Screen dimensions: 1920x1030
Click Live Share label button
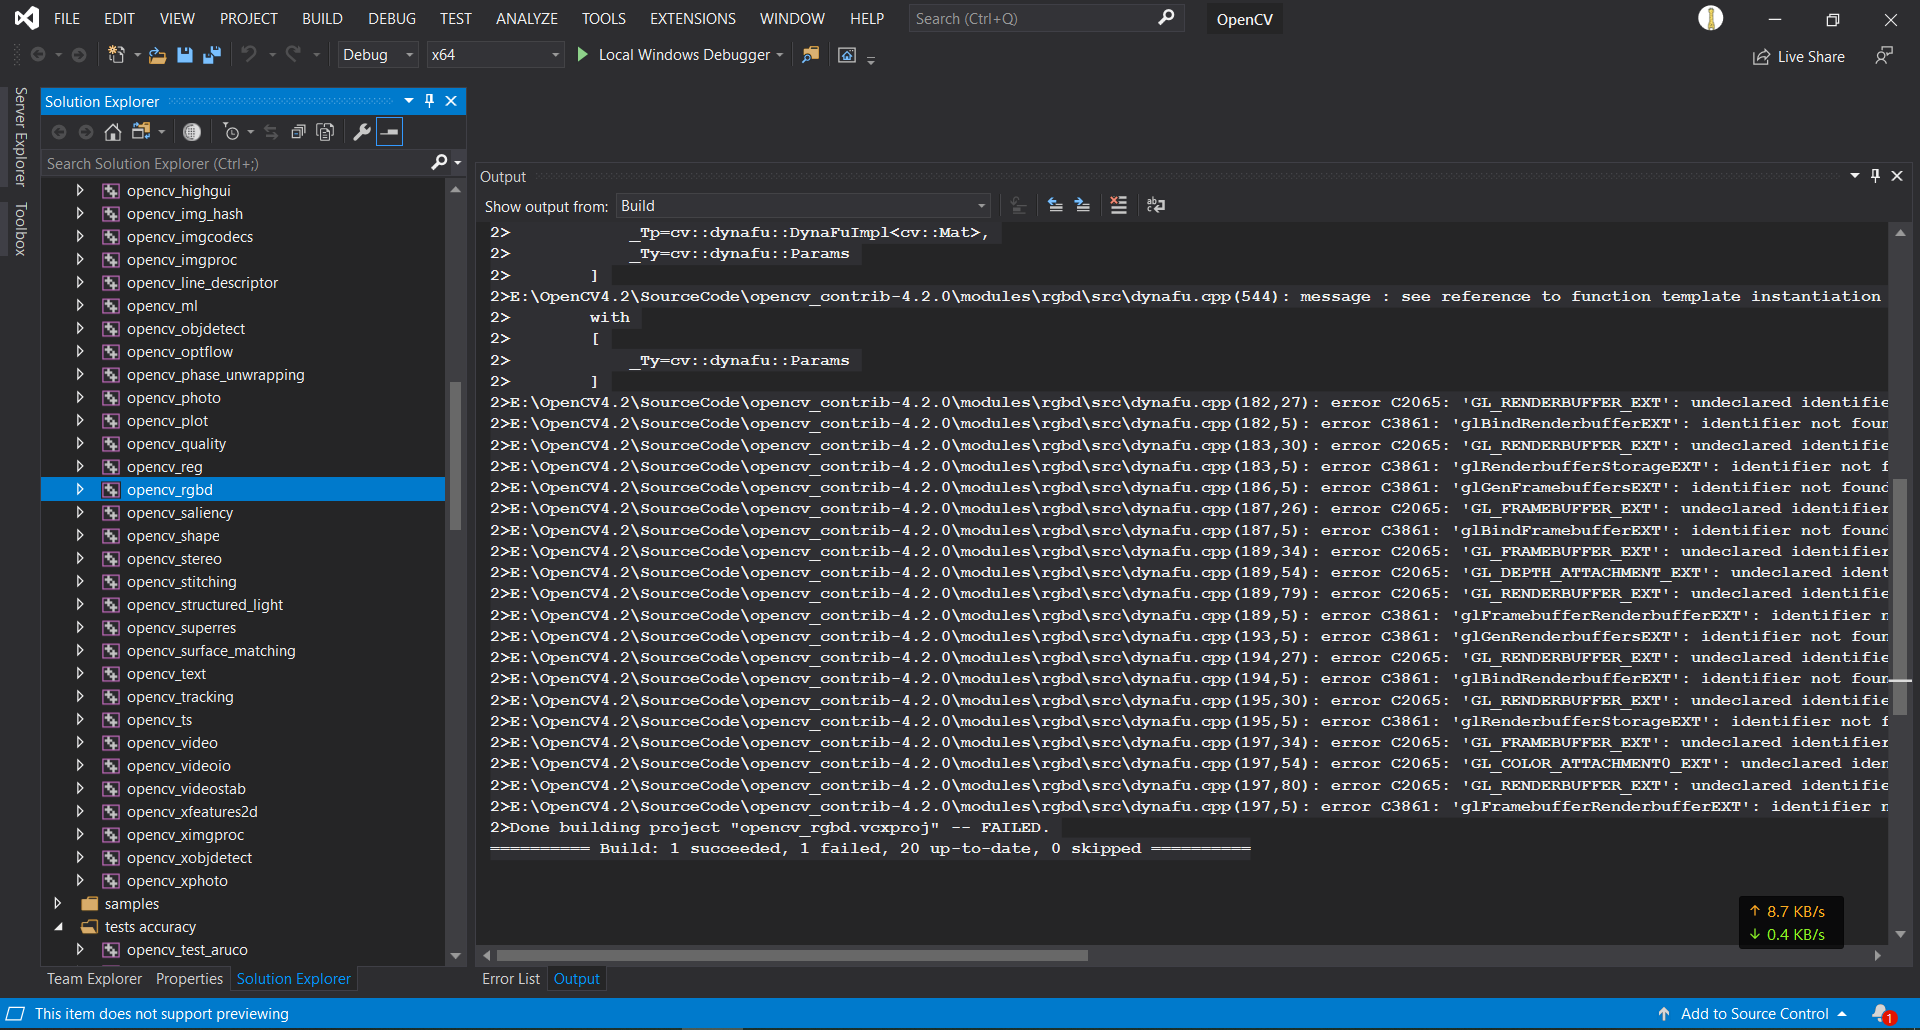[x=1811, y=57]
